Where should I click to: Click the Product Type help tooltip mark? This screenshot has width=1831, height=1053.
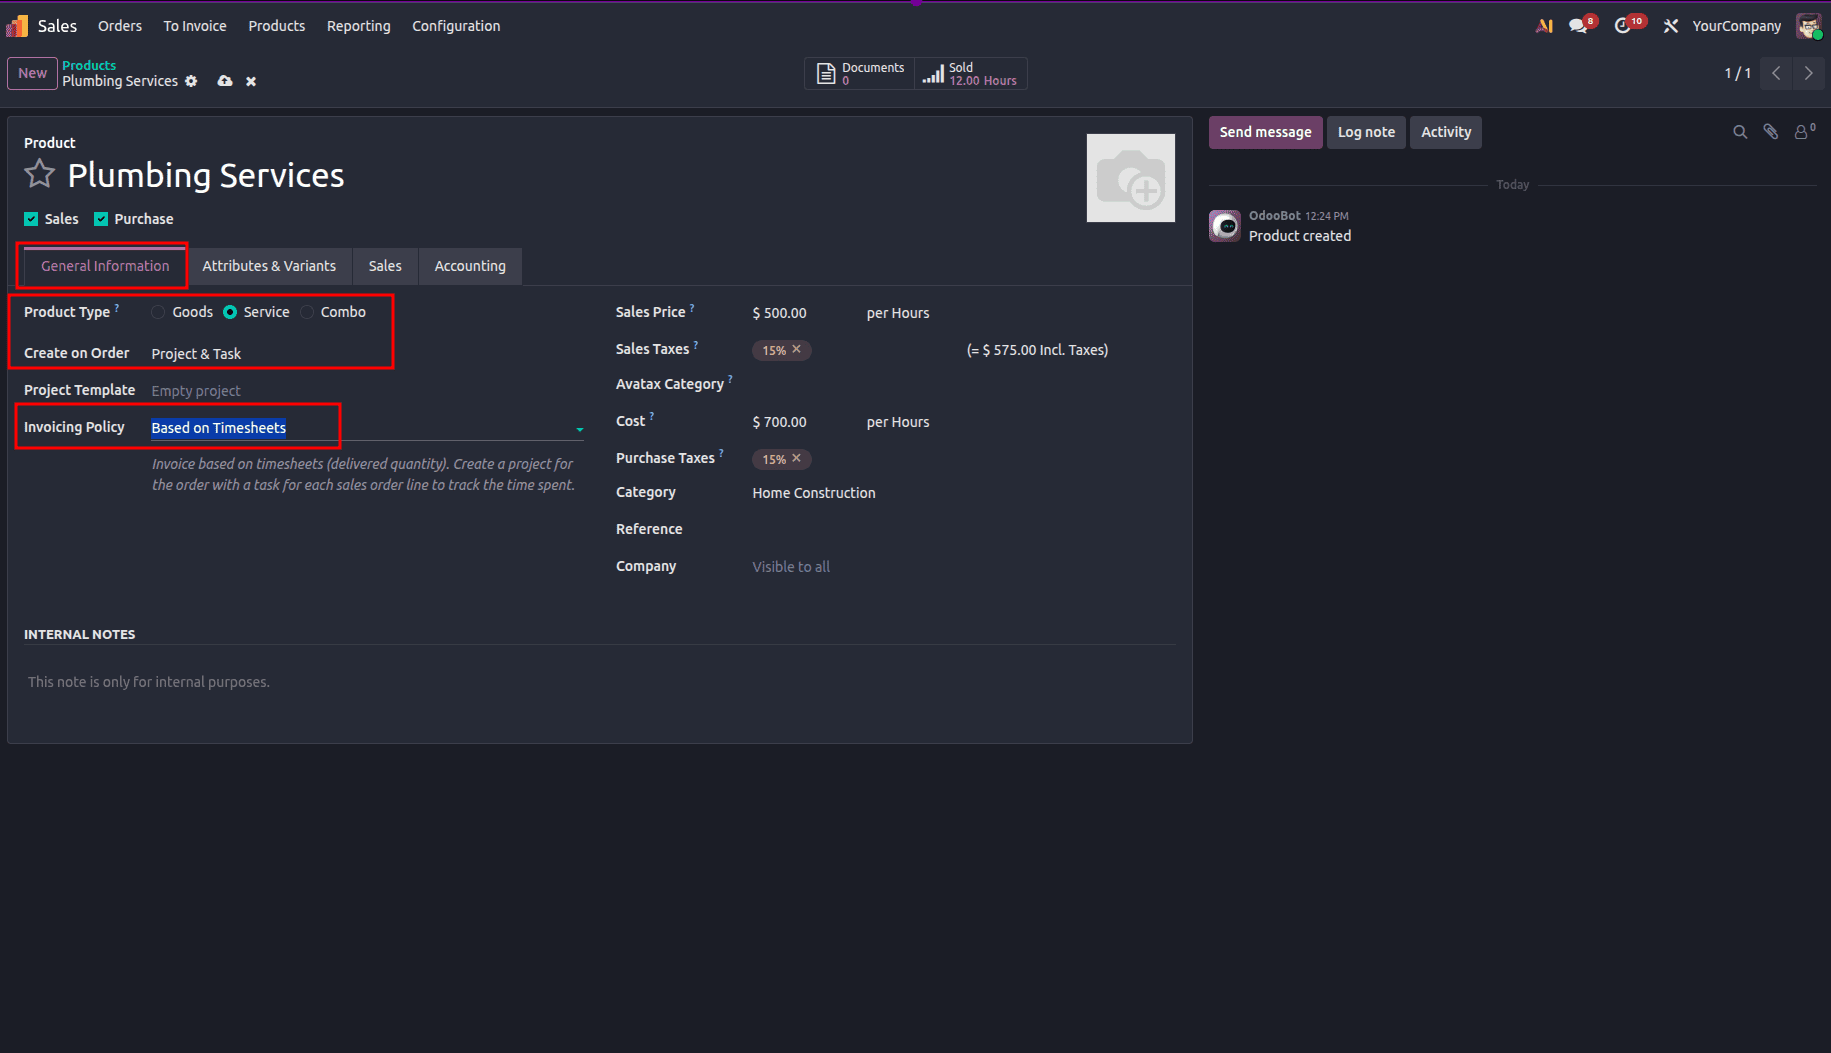click(117, 308)
